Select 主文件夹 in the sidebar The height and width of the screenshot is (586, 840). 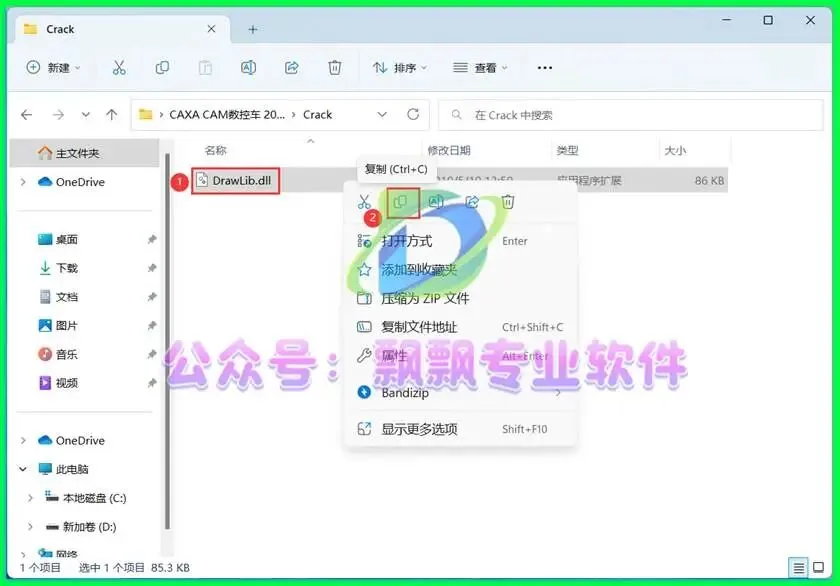pos(85,153)
